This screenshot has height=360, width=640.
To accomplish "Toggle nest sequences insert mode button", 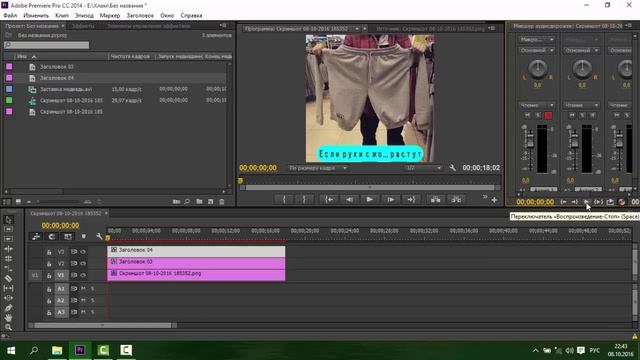I will 36,237.
